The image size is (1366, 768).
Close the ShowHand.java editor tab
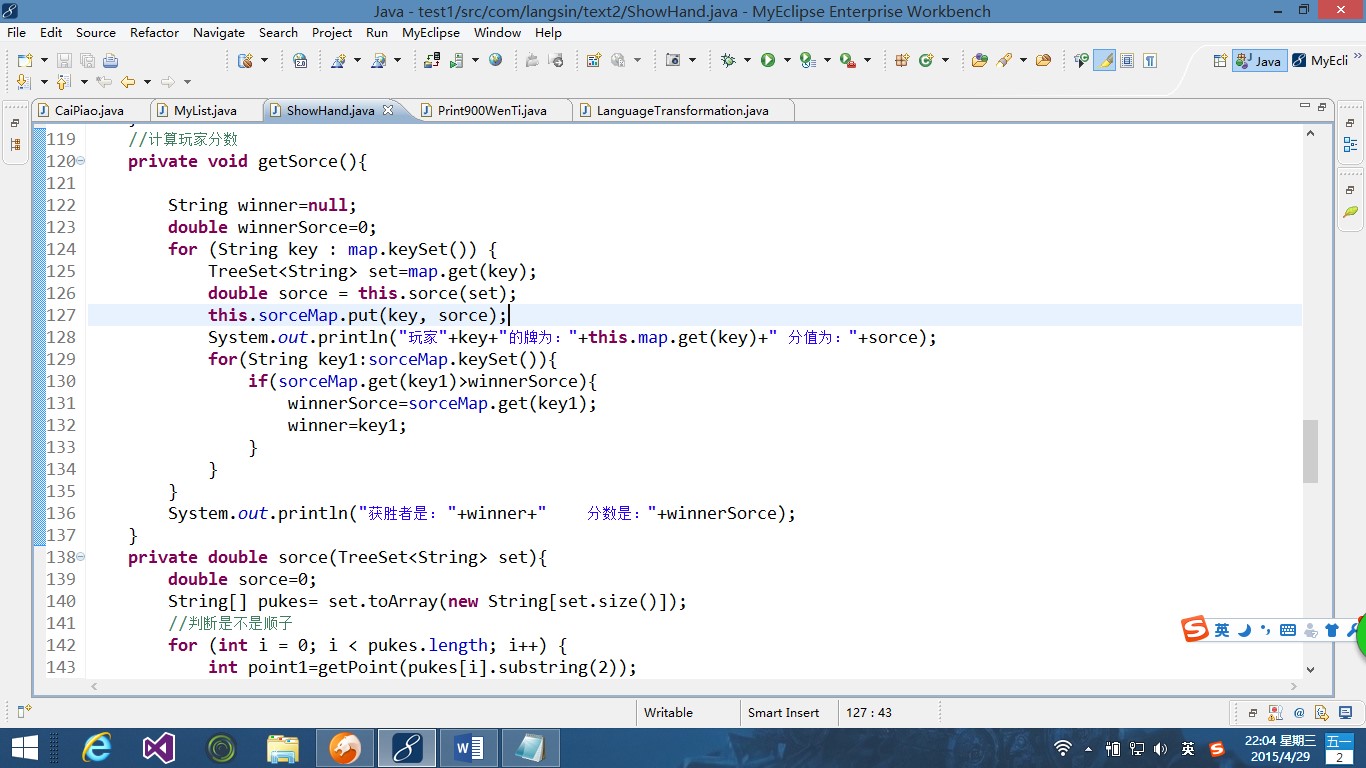point(388,110)
